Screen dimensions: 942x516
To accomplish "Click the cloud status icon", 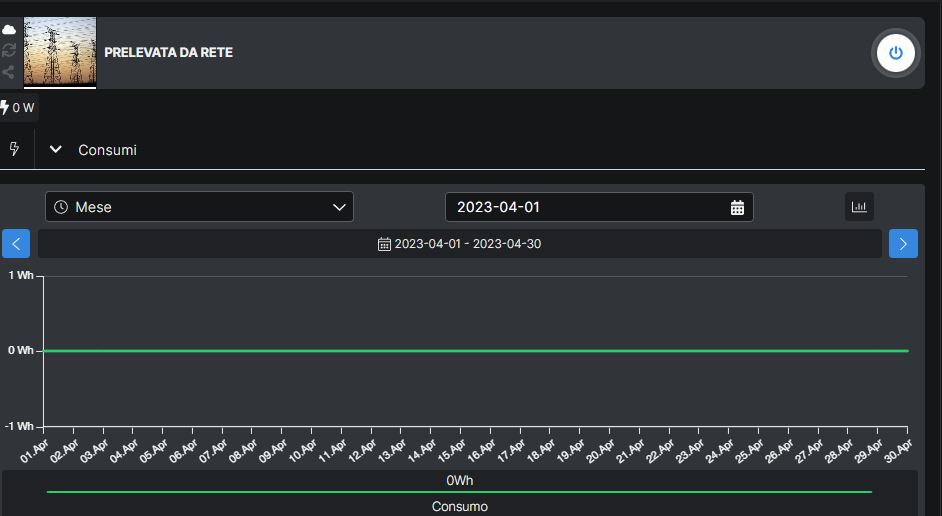I will (9, 30).
